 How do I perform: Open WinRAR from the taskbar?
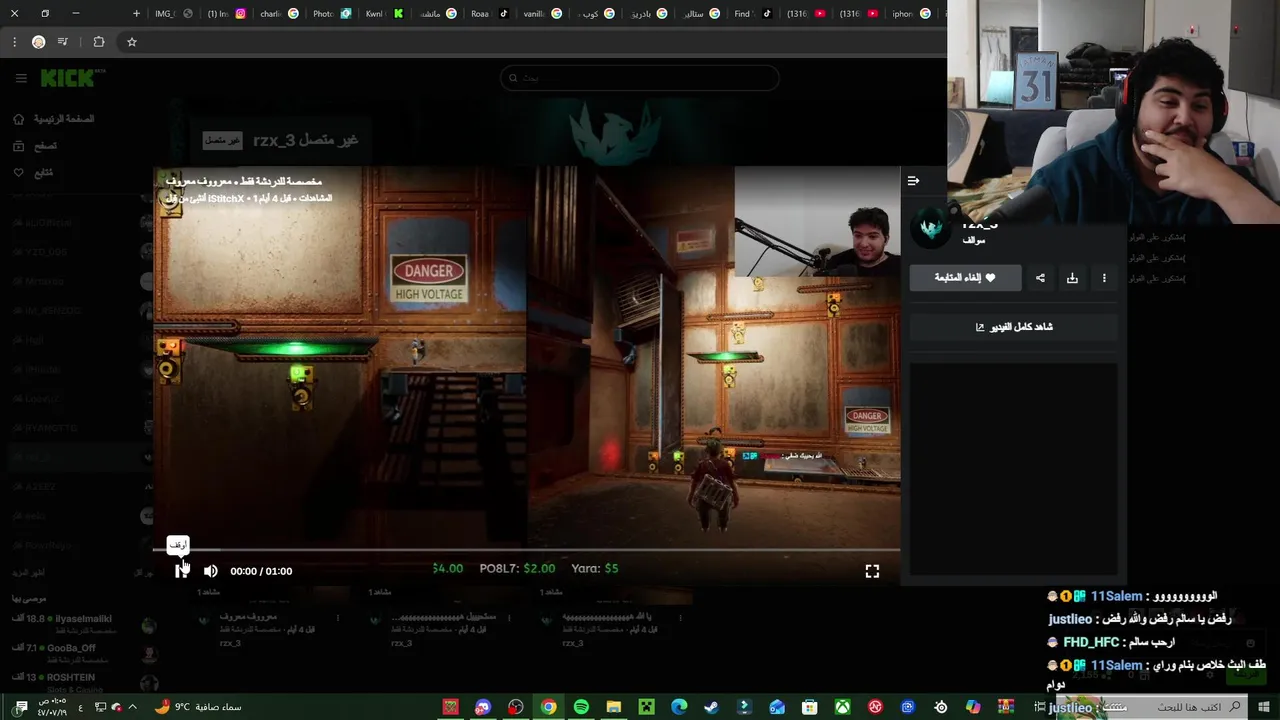tap(1006, 707)
